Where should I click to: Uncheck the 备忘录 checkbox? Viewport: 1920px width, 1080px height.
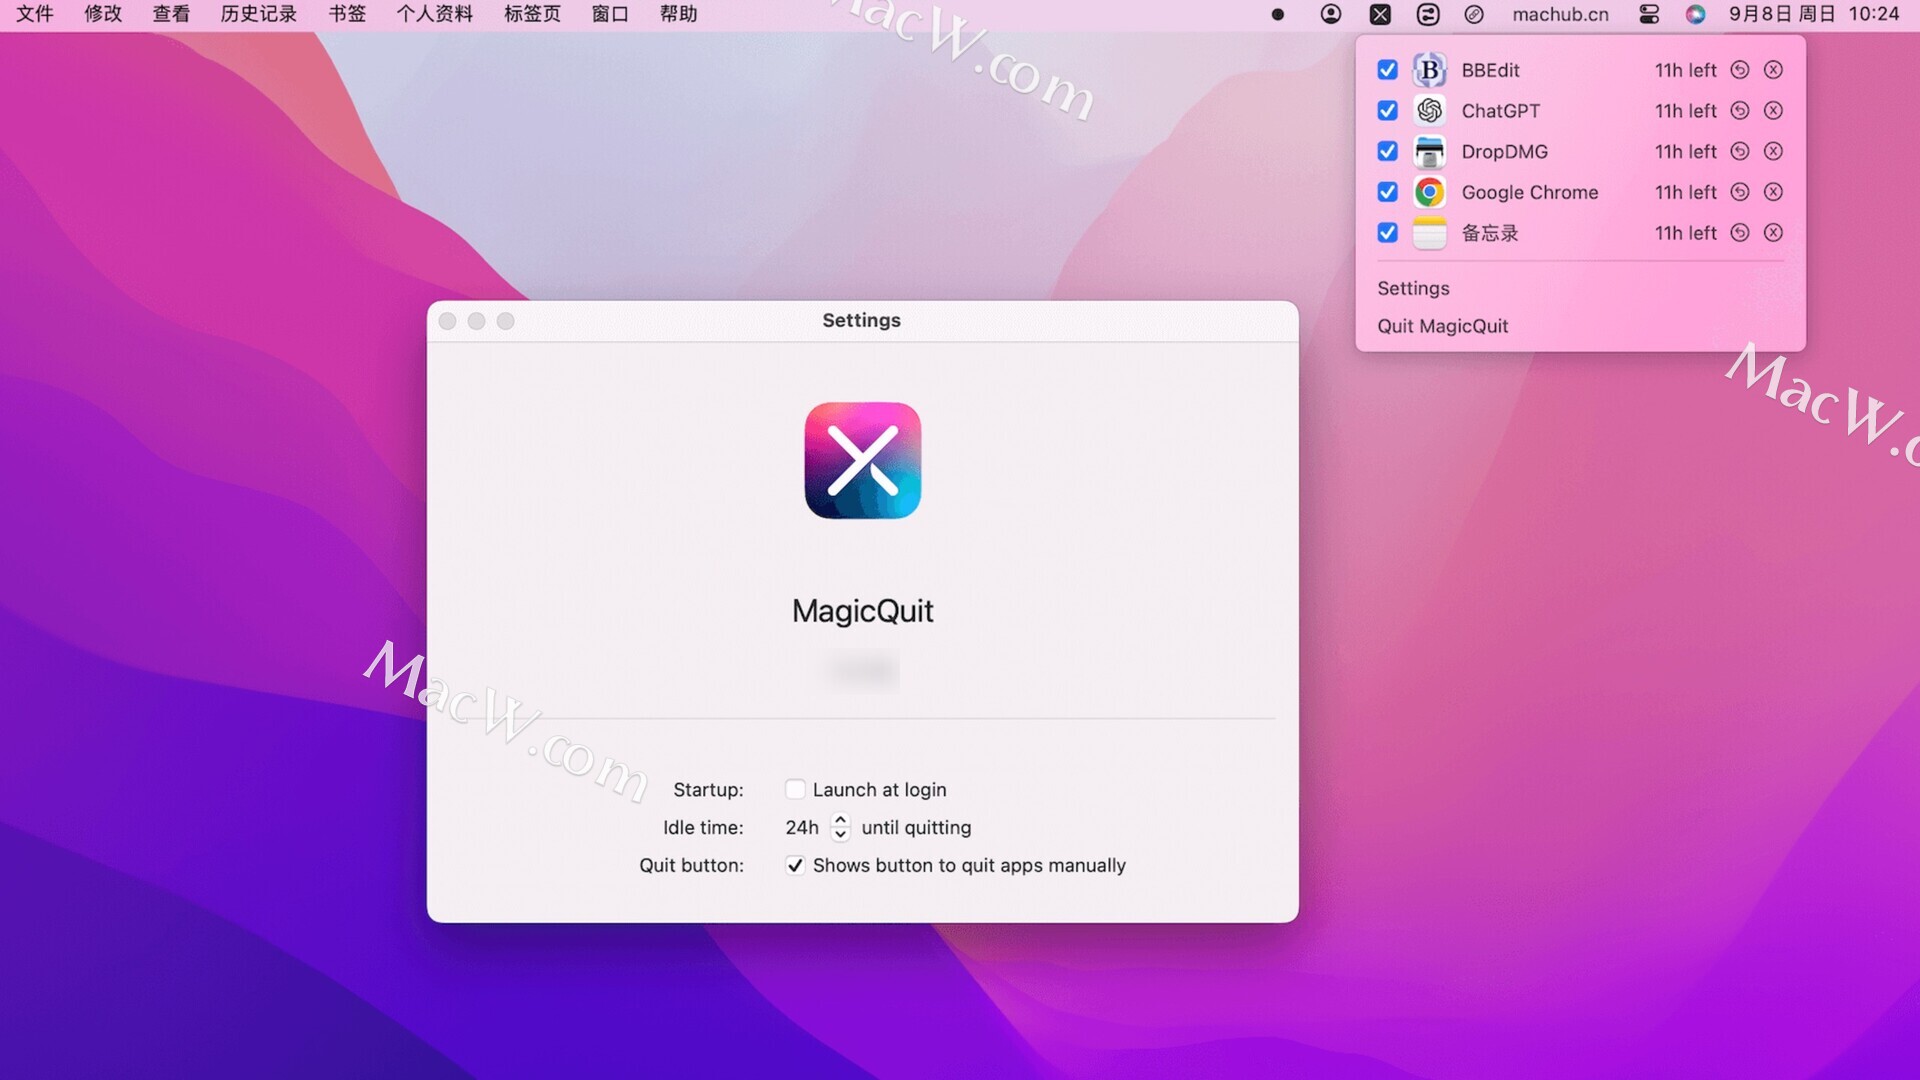coord(1387,233)
